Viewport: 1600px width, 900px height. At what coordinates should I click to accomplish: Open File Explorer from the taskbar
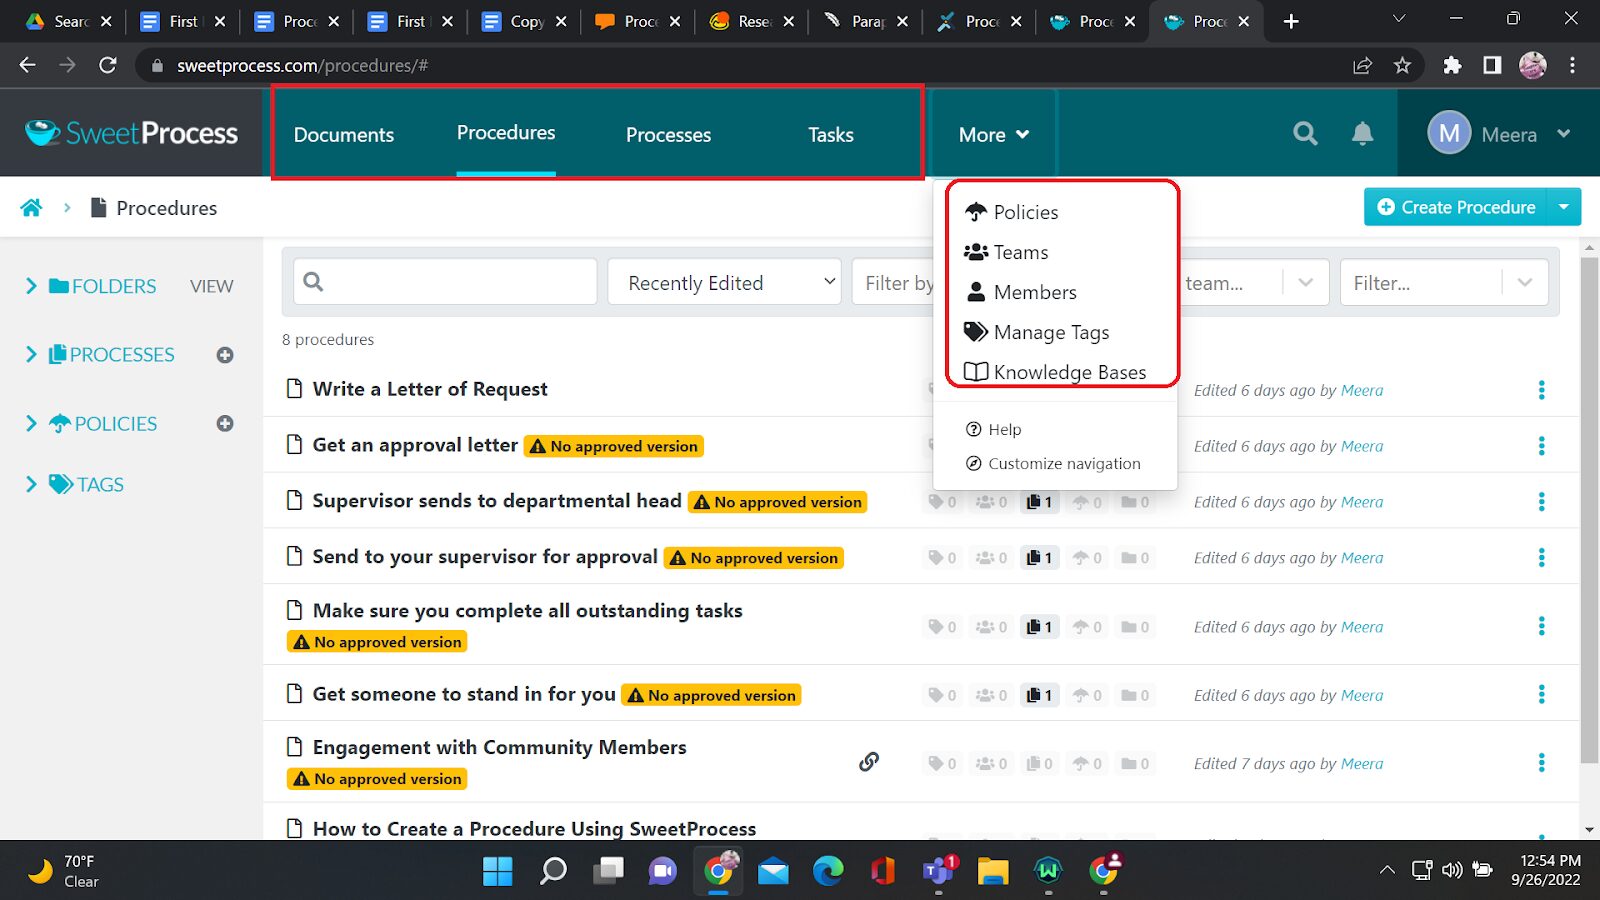pyautogui.click(x=993, y=871)
